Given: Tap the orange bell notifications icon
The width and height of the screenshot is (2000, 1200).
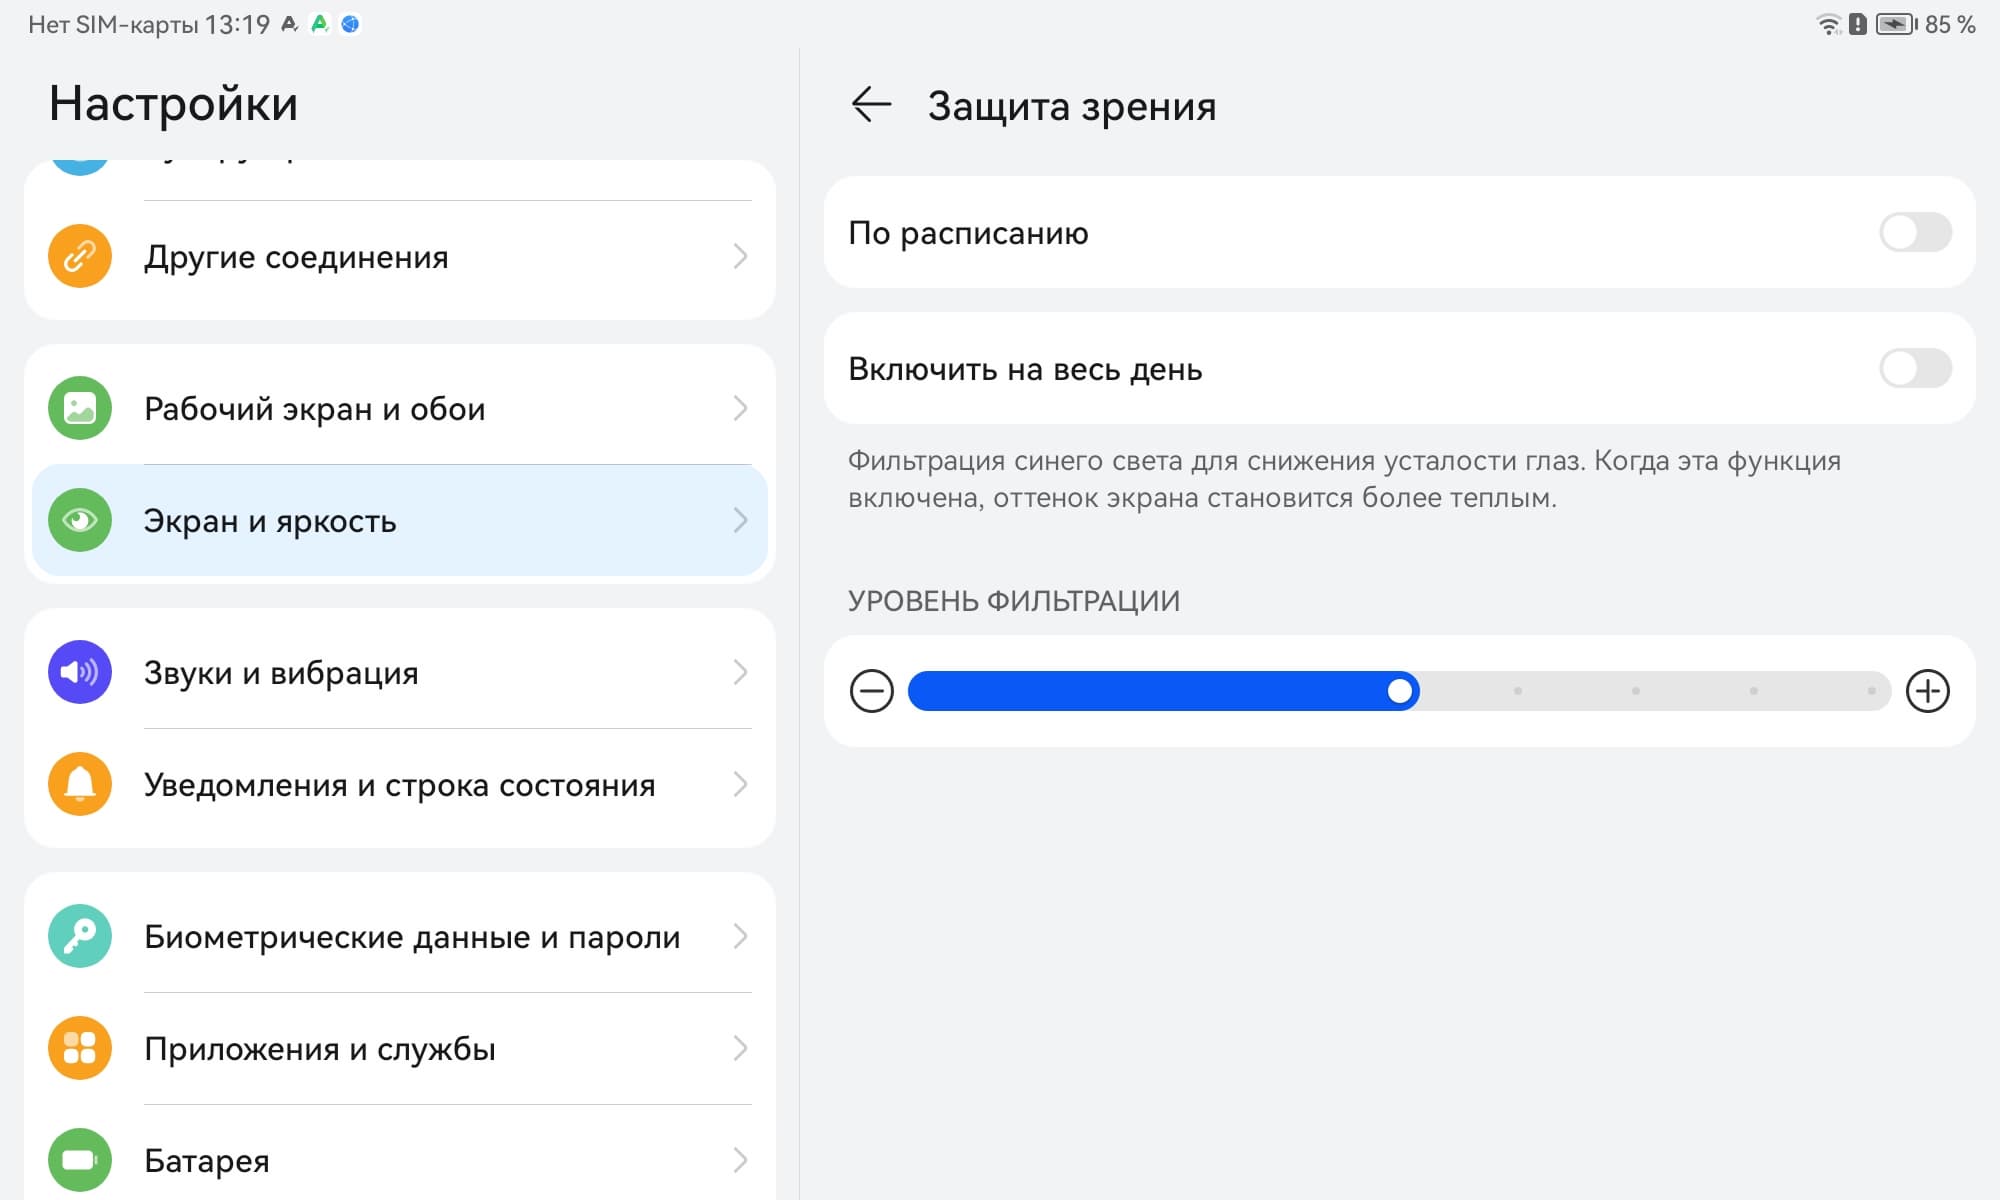Looking at the screenshot, I should pos(80,784).
